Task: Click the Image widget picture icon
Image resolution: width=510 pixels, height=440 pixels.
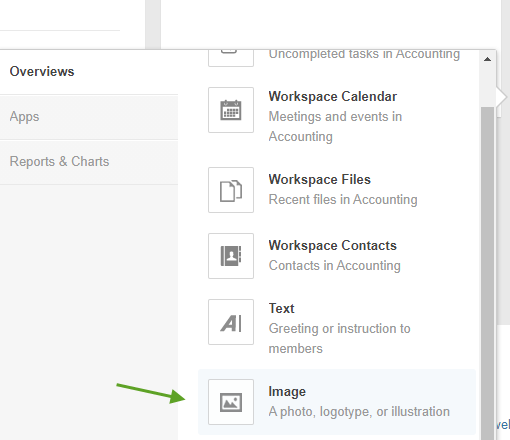Action: 231,402
